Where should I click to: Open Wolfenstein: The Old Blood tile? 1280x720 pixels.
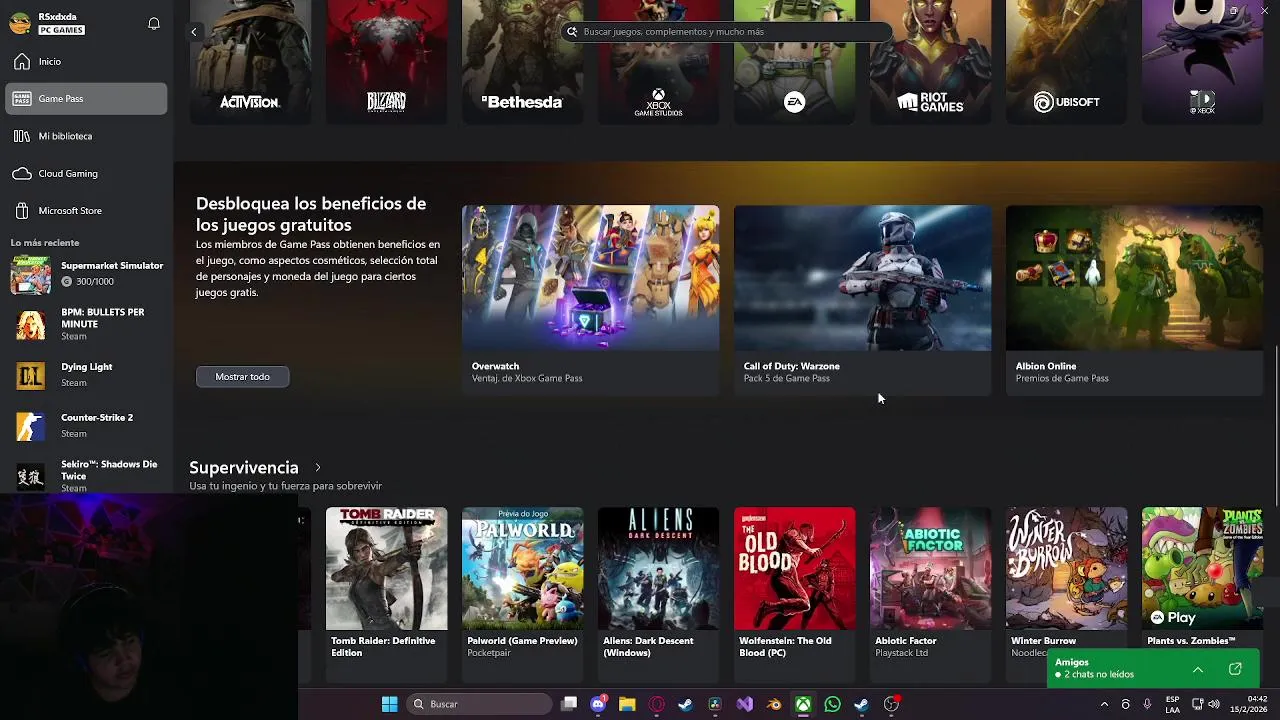point(794,595)
